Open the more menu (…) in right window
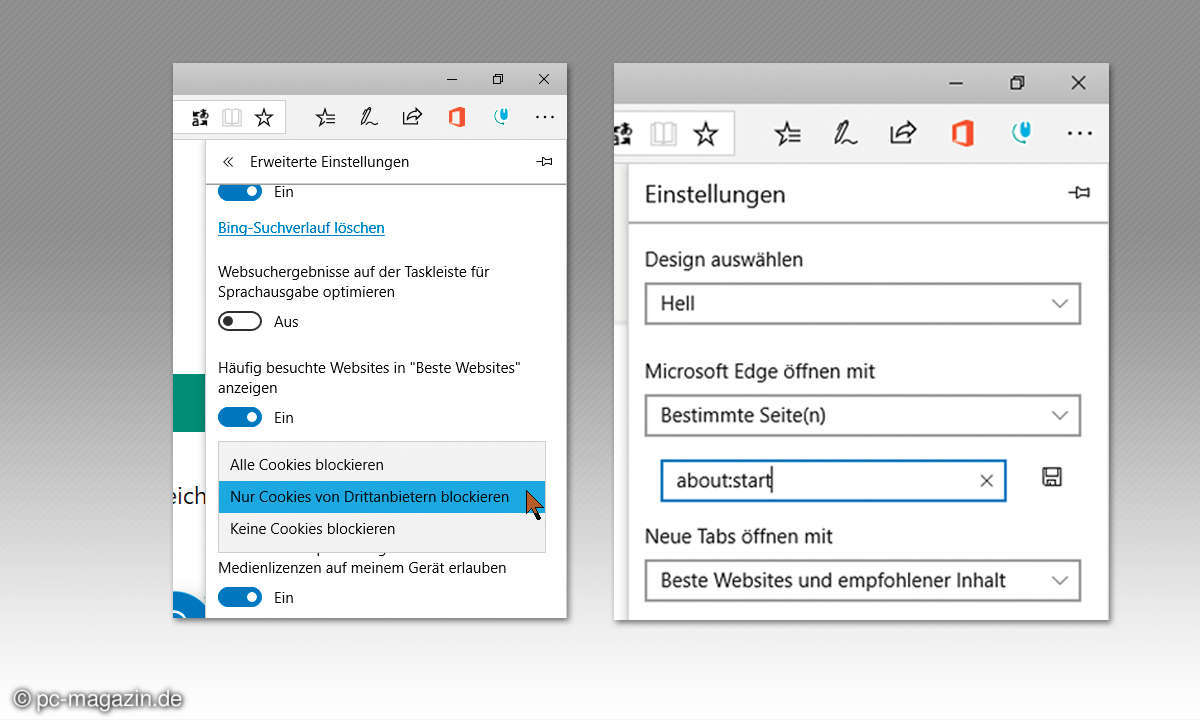1200x720 pixels. point(1079,133)
